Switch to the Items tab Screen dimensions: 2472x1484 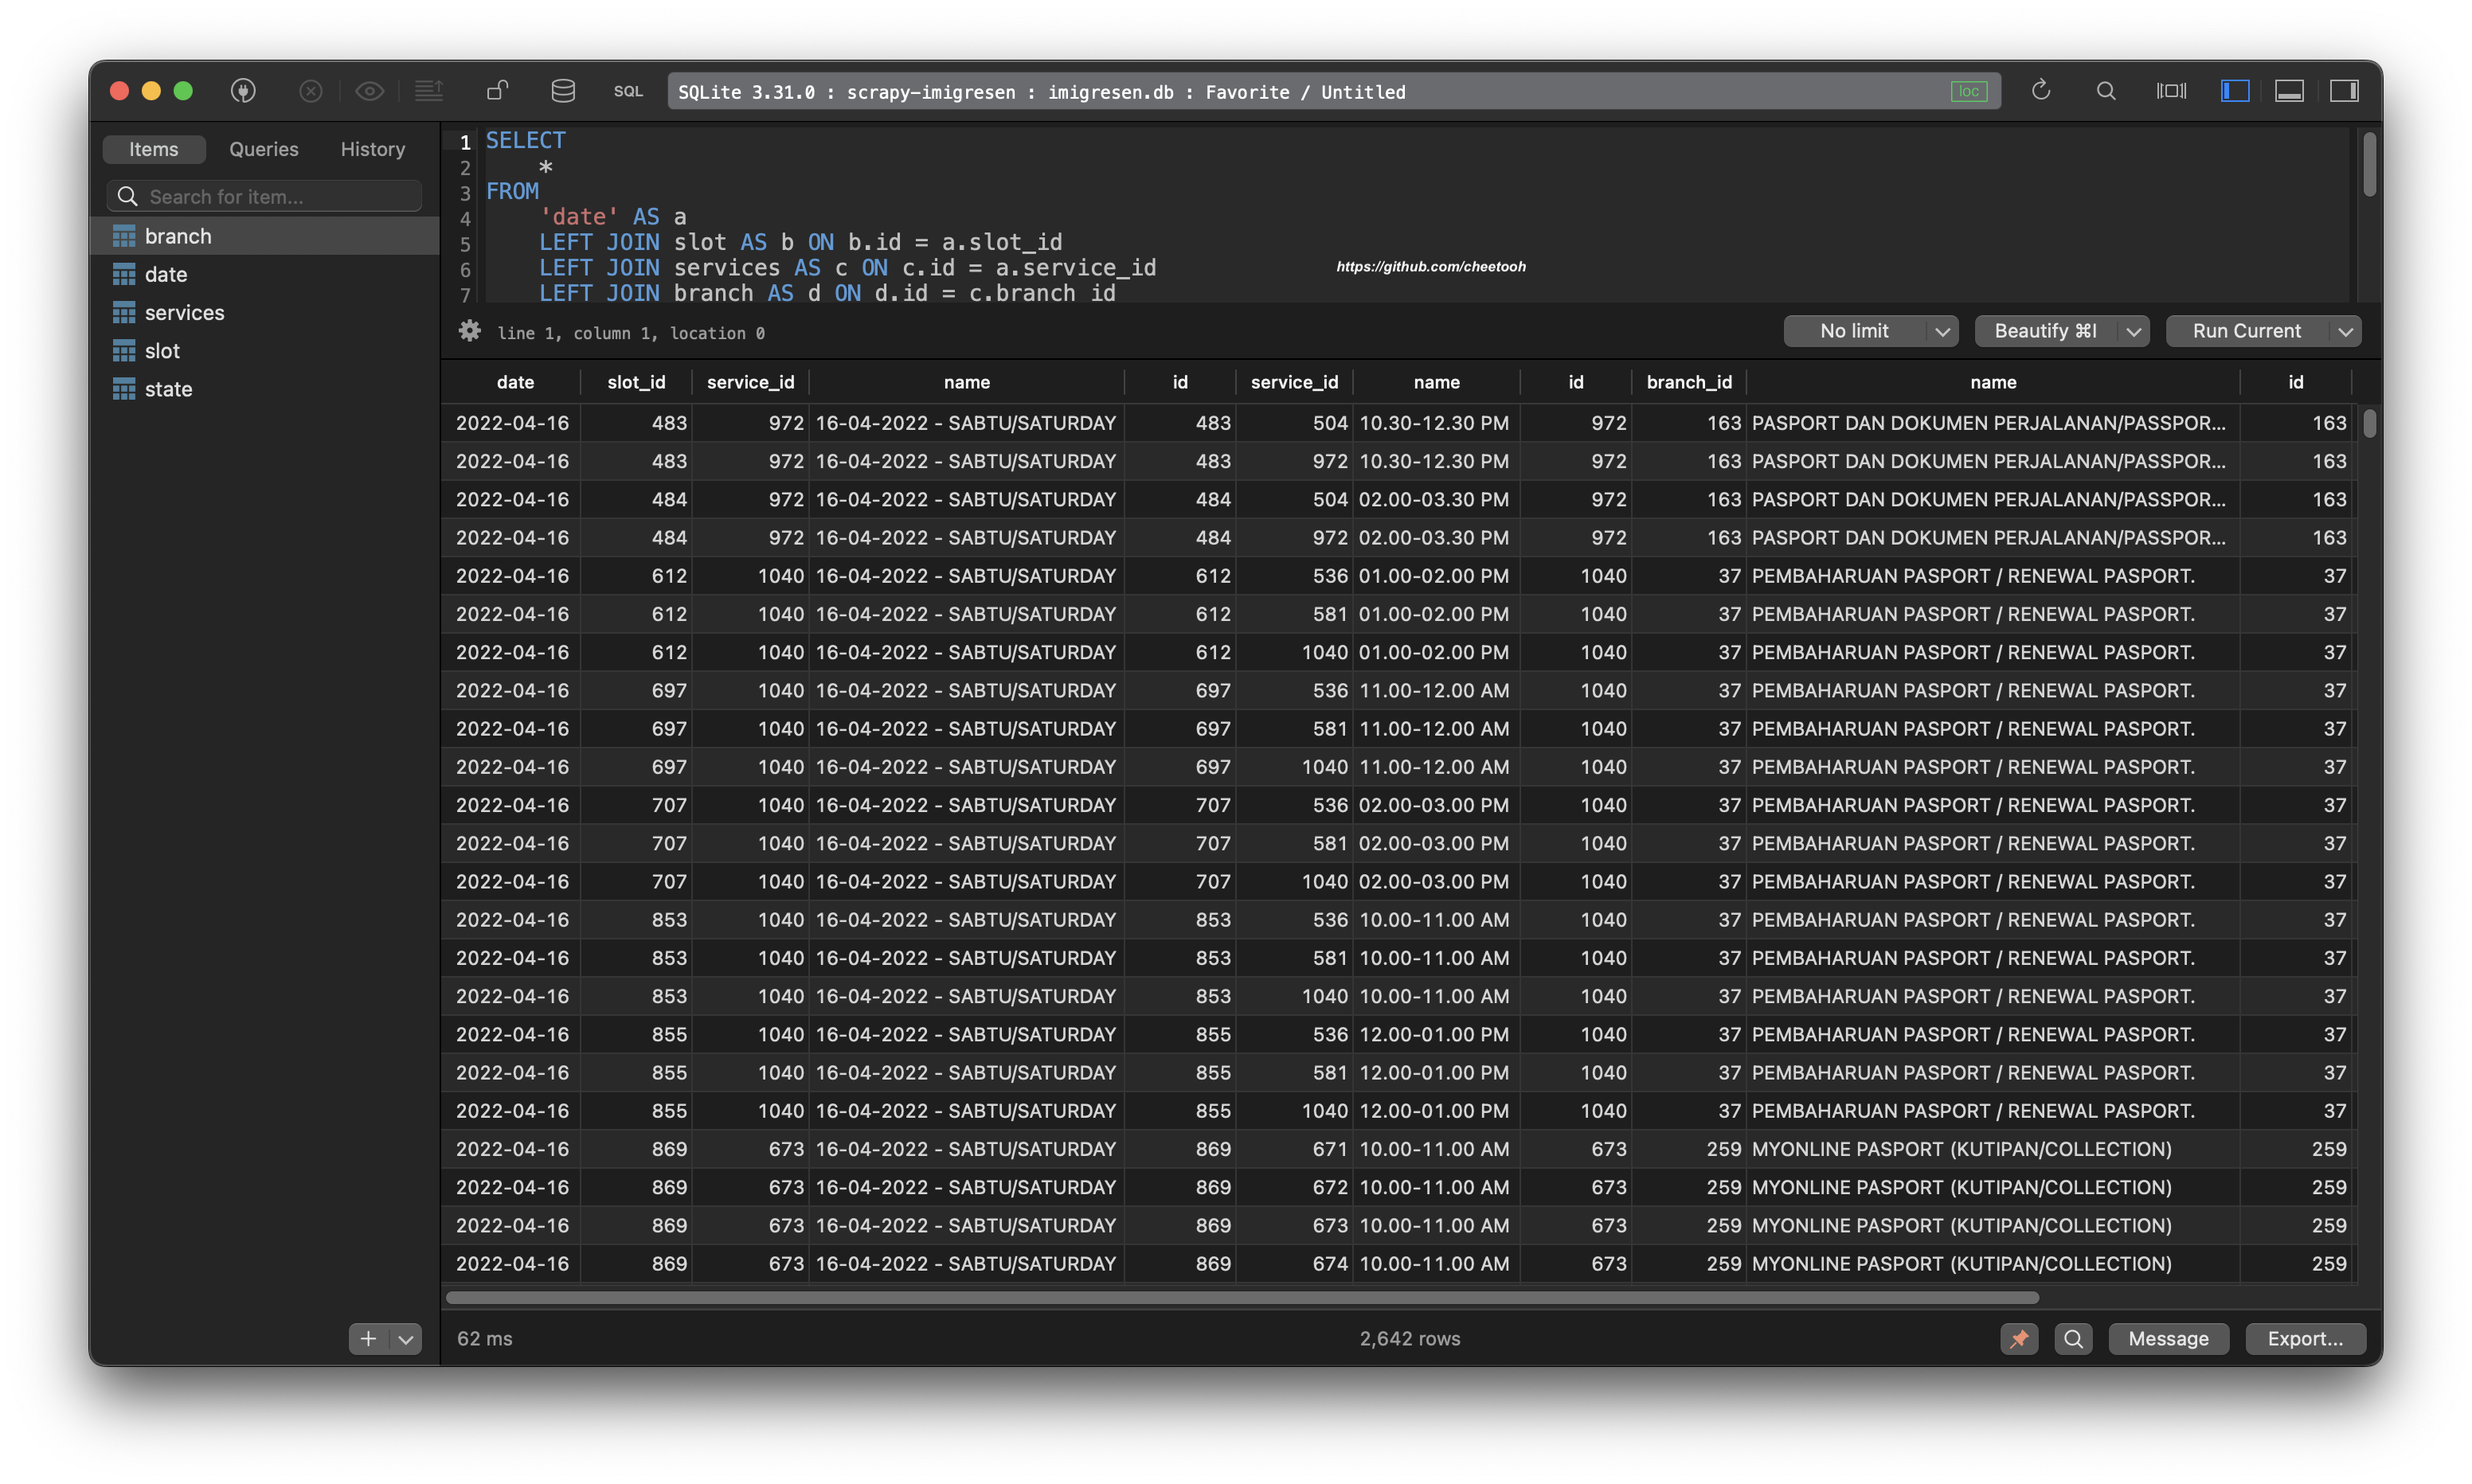pos(154,149)
